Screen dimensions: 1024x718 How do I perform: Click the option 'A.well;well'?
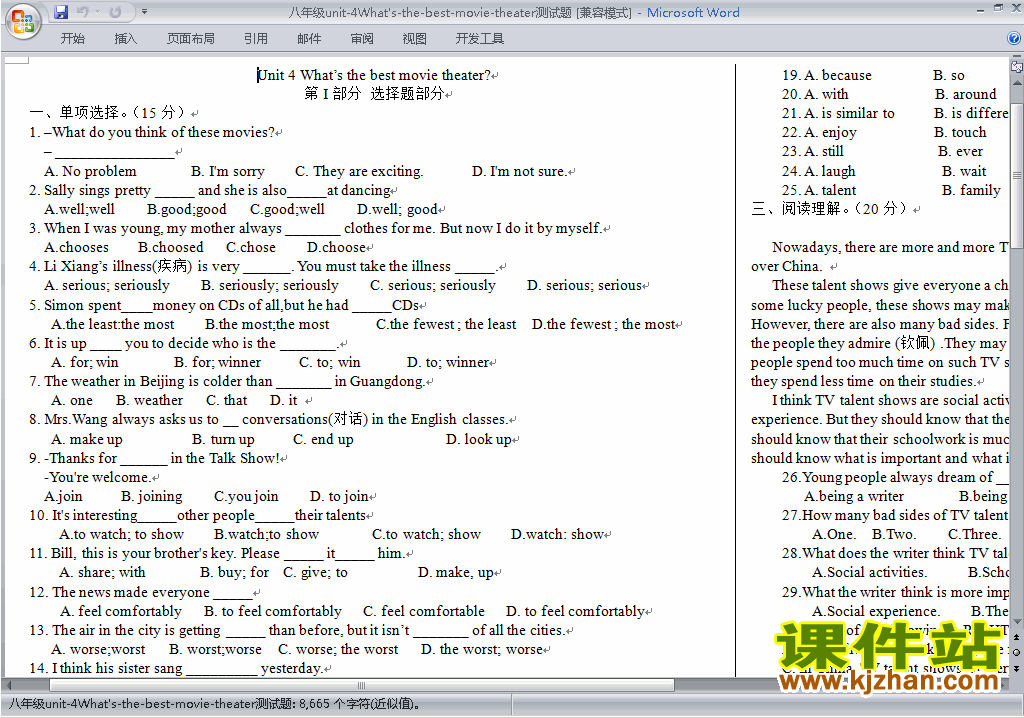79,209
